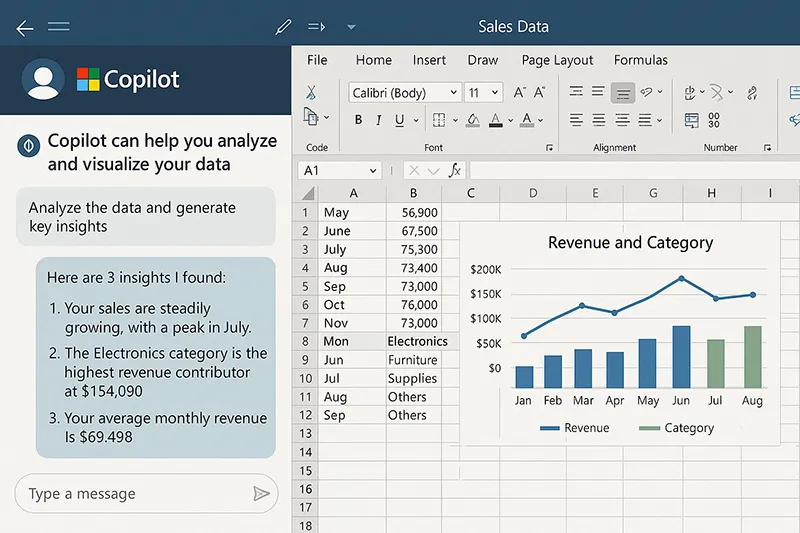The width and height of the screenshot is (800, 533).
Task: Click the Insert Function fx icon
Action: point(454,170)
